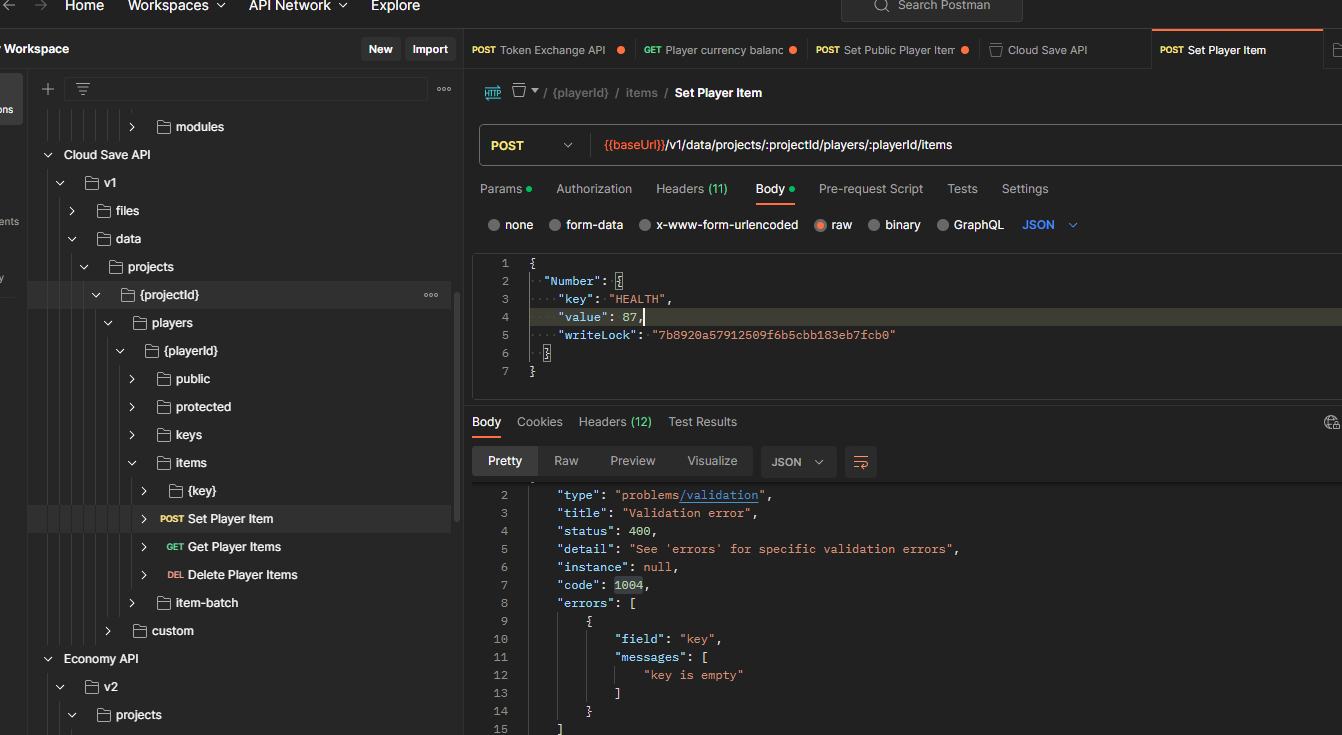Click the network globe icon in response bar
Screen dimensions: 1342x735
coord(1331,422)
